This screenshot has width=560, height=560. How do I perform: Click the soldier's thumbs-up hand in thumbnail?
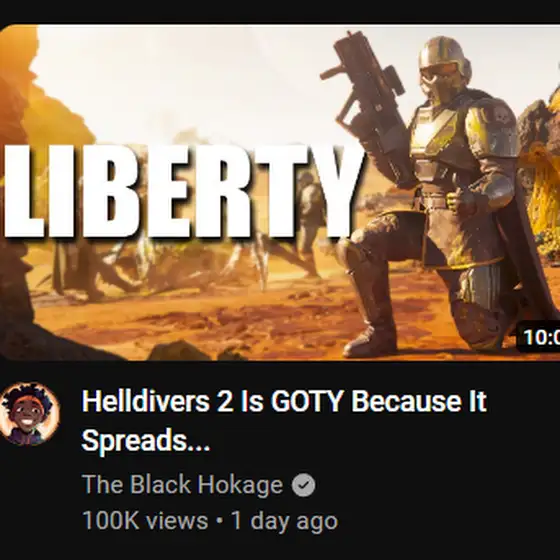tap(461, 200)
